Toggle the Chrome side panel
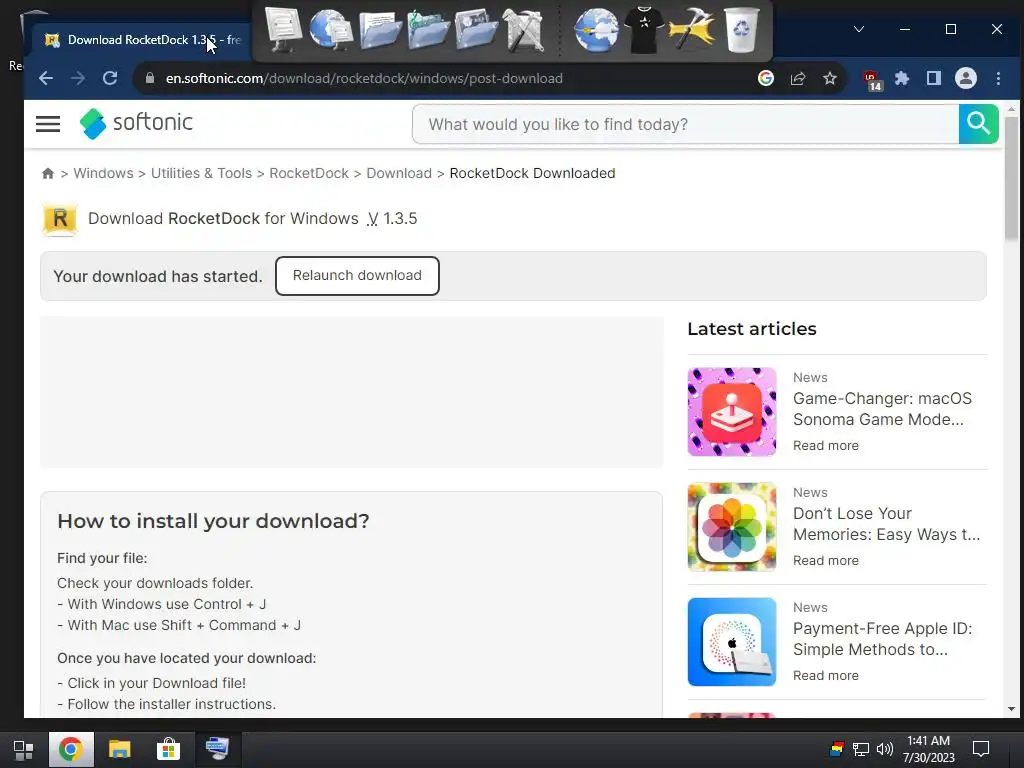 point(934,78)
